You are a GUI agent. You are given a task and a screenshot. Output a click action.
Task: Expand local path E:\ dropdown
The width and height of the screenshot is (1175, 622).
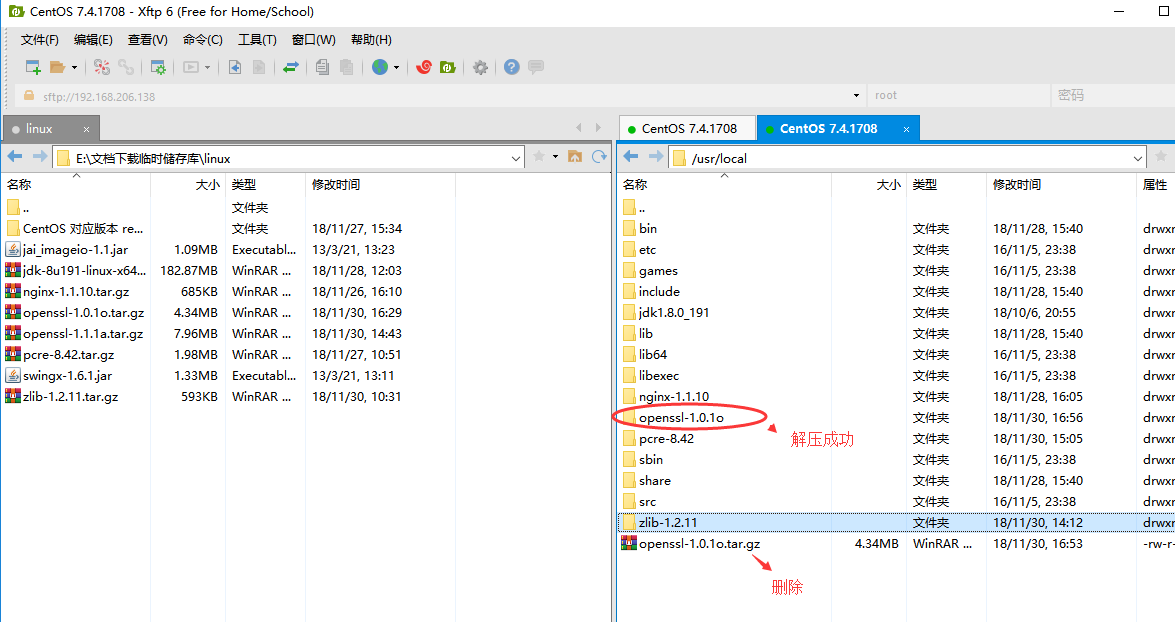516,158
